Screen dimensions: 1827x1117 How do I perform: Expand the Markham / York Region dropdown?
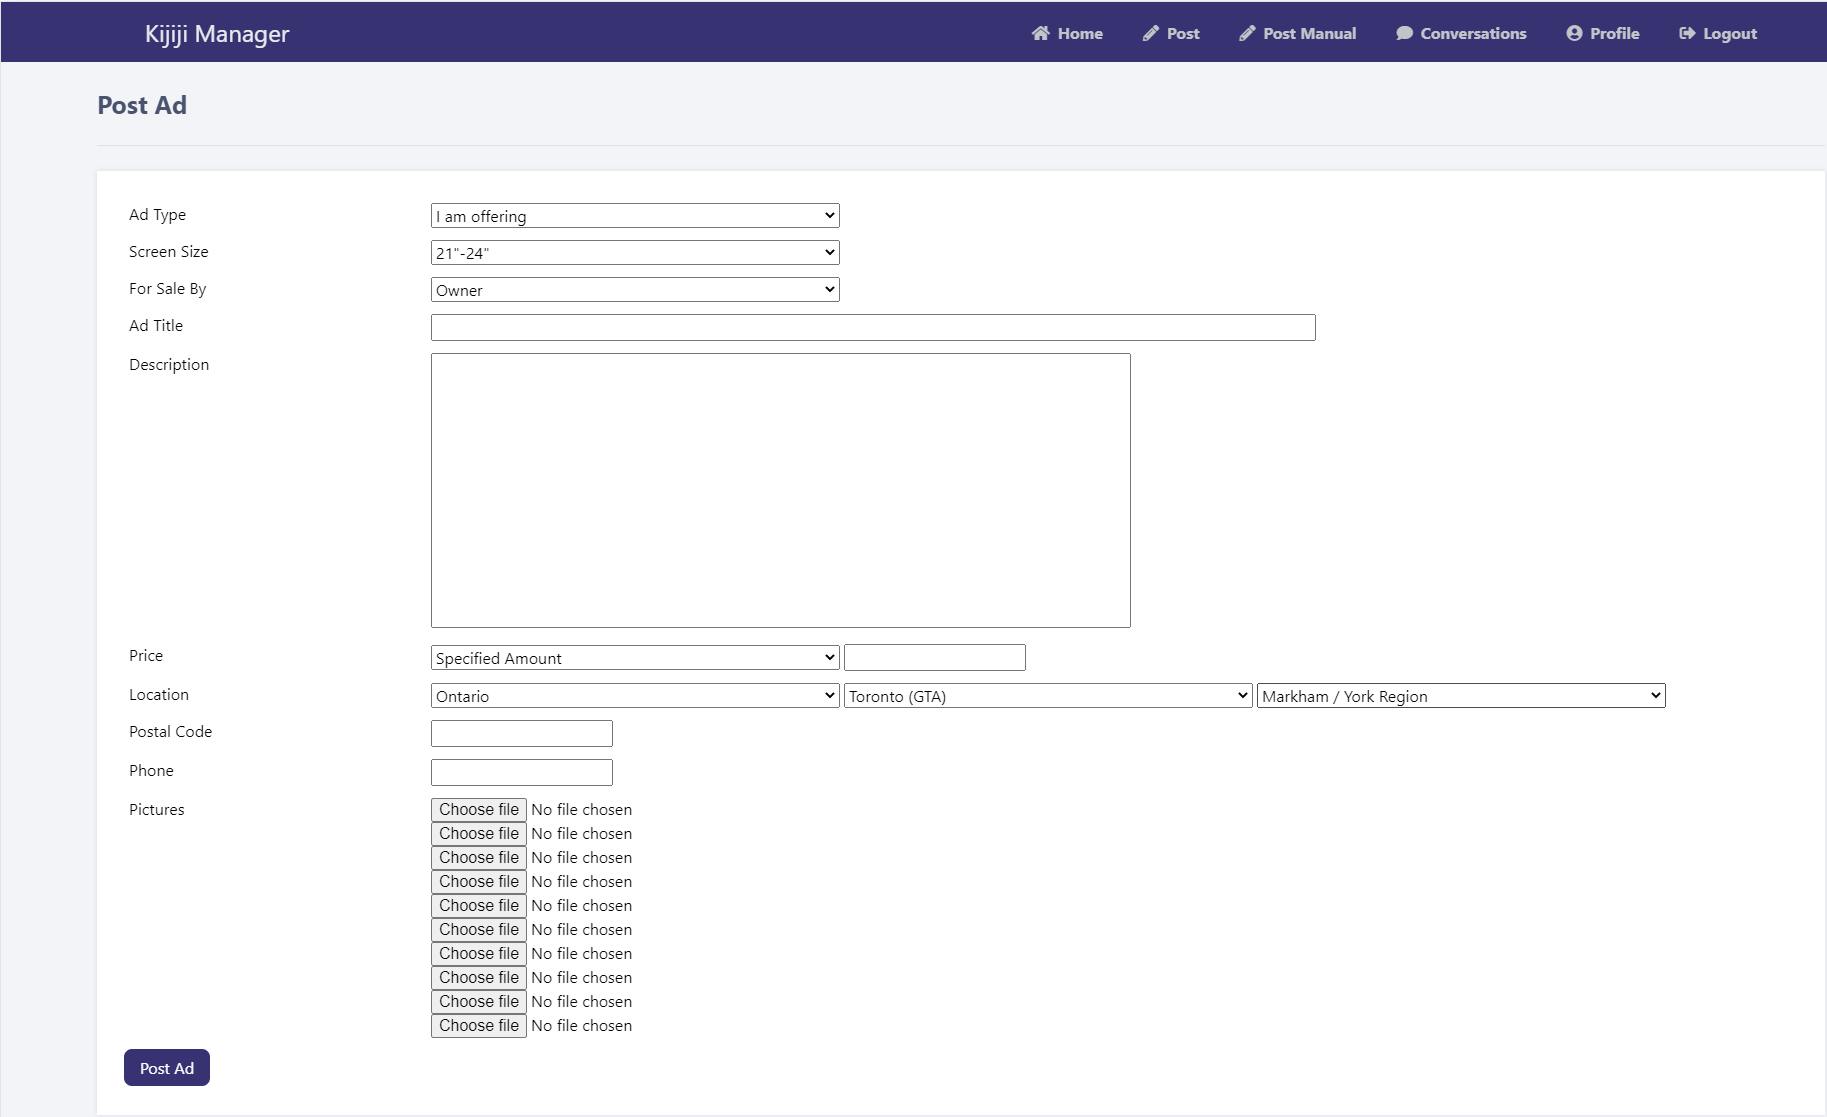pos(1460,696)
